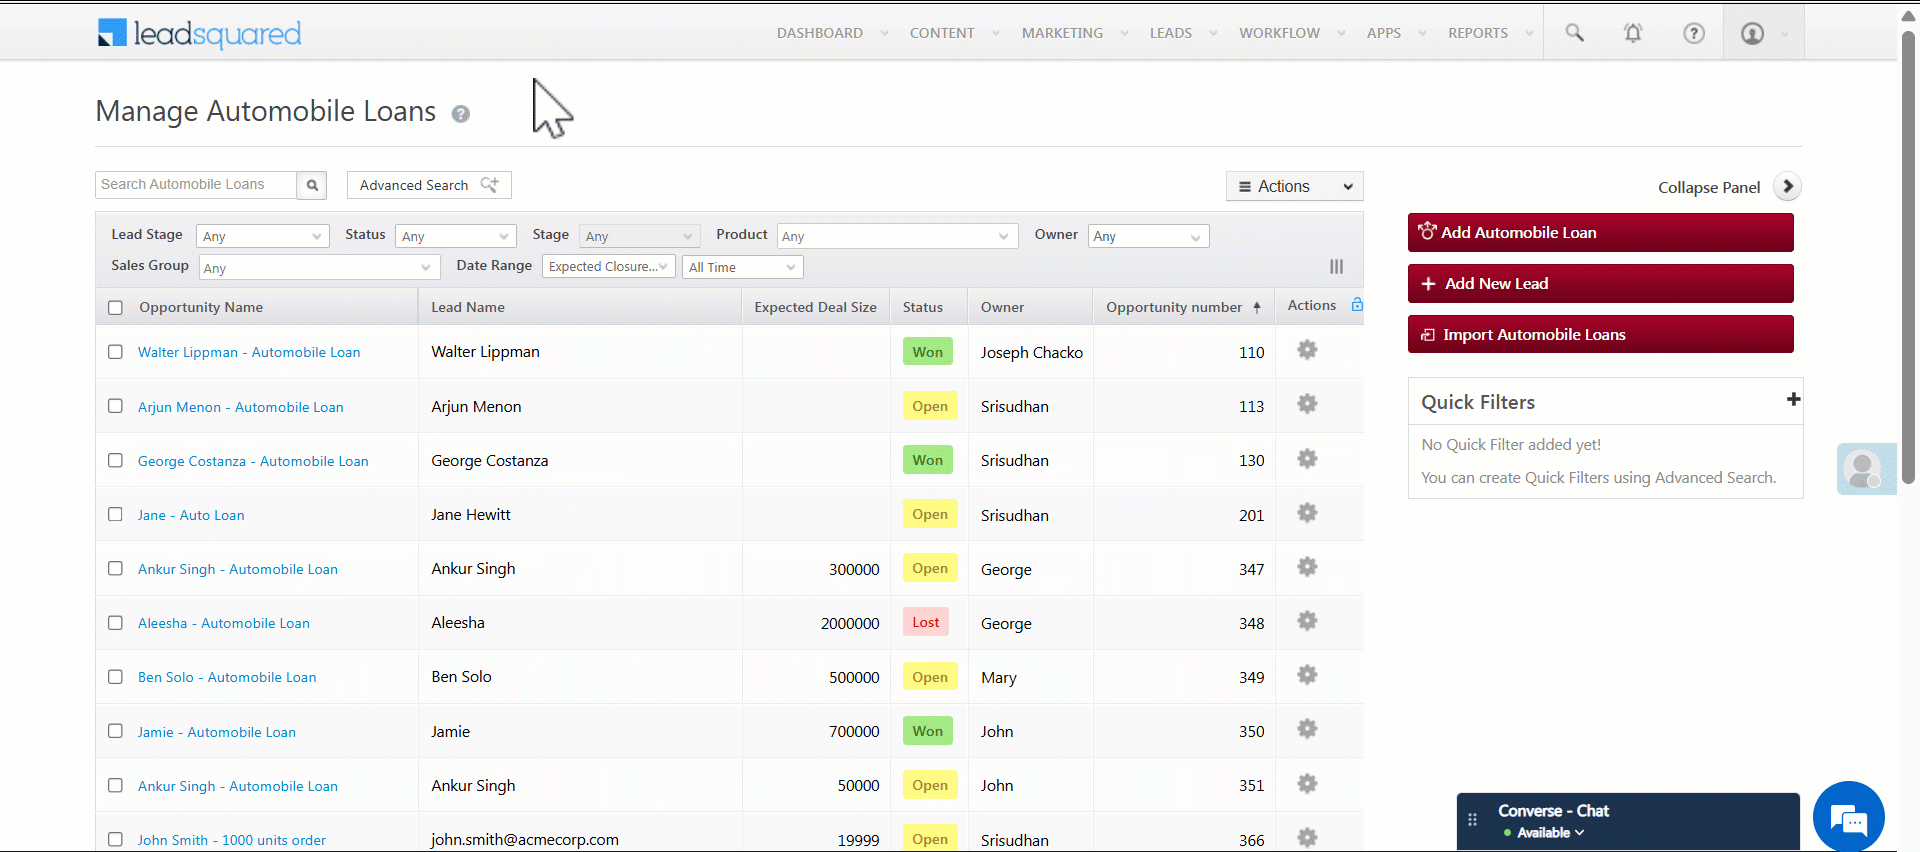1920x852 pixels.
Task: Open the Owner filter dropdown
Action: [x=1148, y=236]
